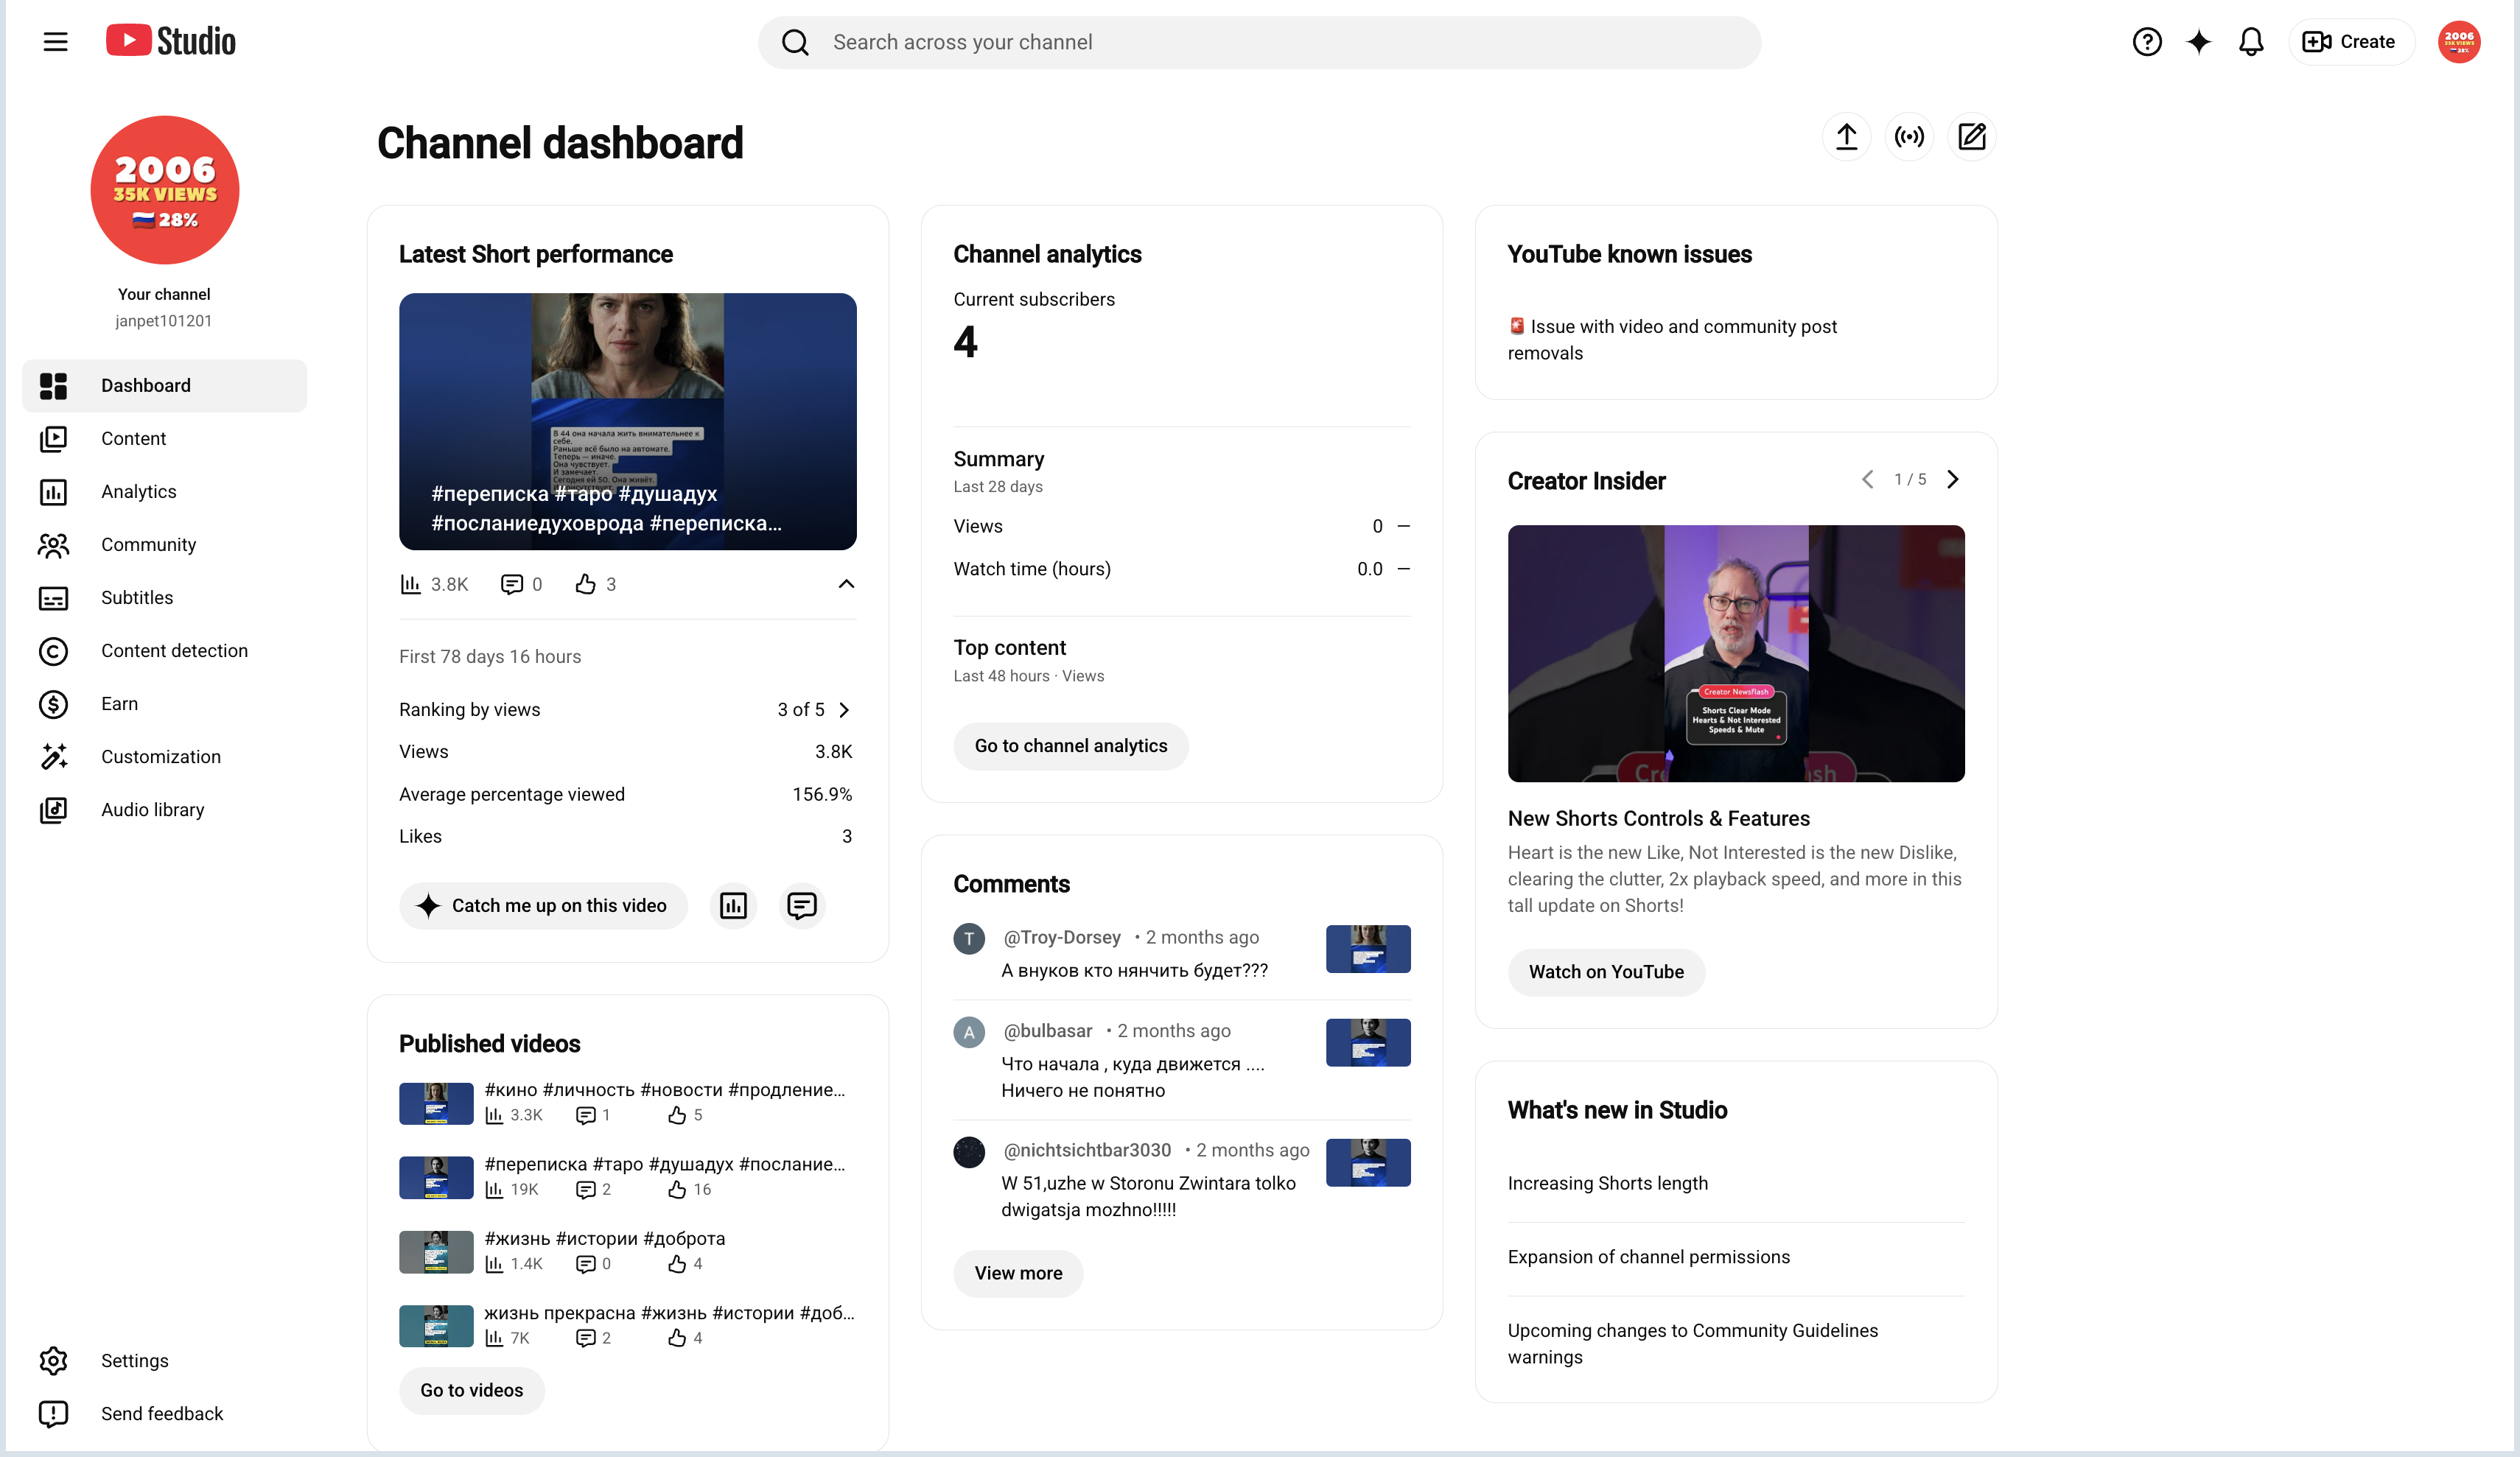2520x1457 pixels.
Task: Click the 7K views bar-chart icon
Action: (494, 1339)
